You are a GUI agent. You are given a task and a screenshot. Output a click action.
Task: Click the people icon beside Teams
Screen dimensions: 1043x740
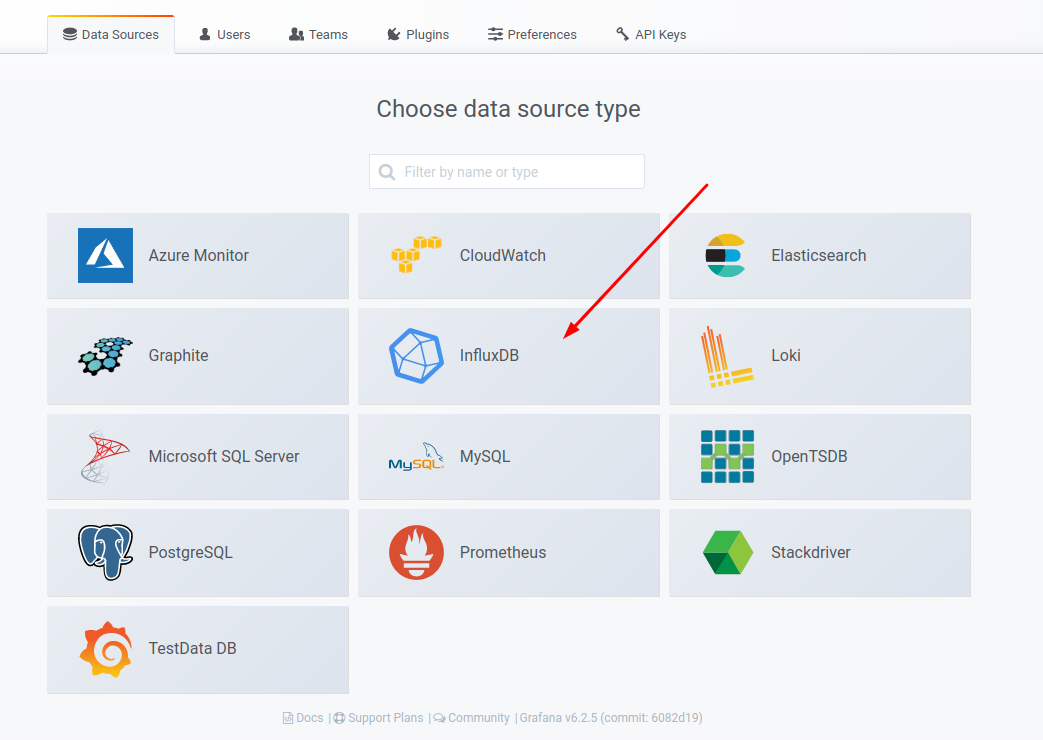pos(296,34)
